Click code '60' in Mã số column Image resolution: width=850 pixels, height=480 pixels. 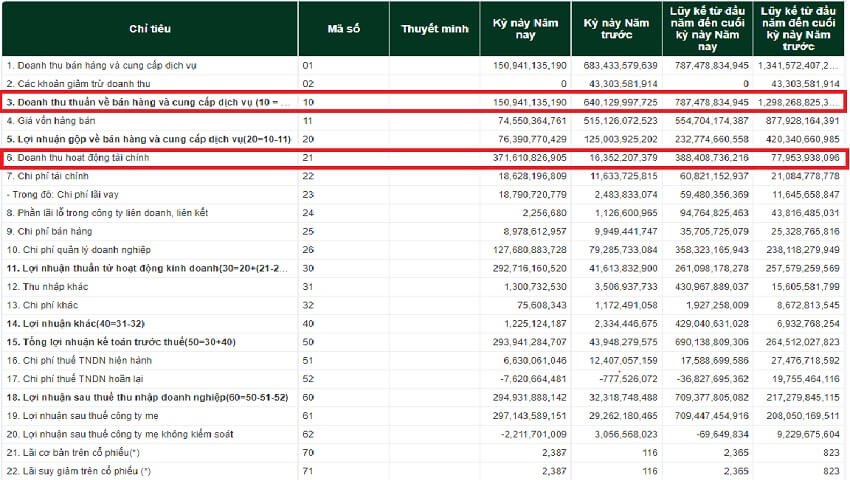coord(308,398)
